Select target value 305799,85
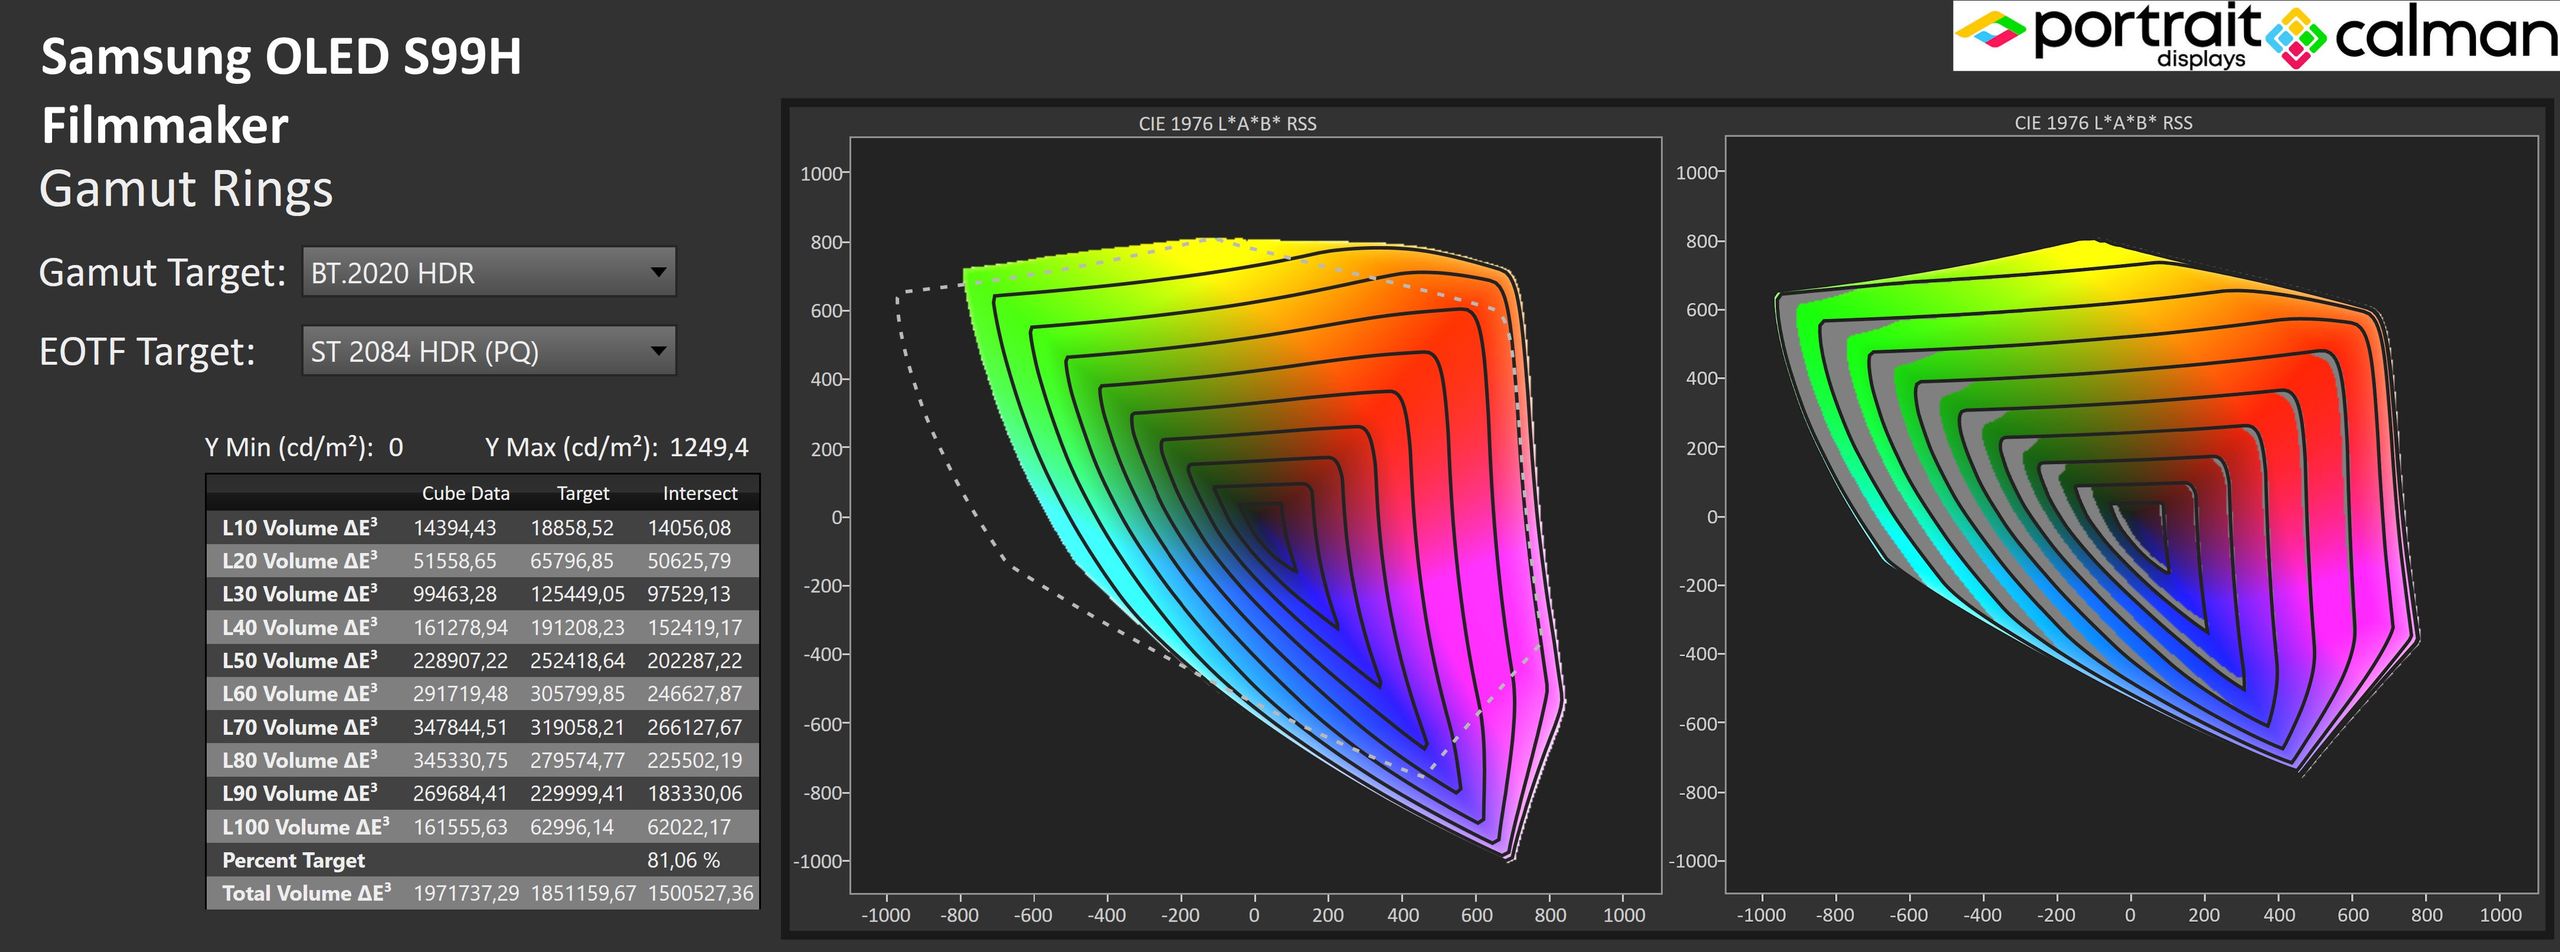This screenshot has width=2560, height=952. pos(578,694)
